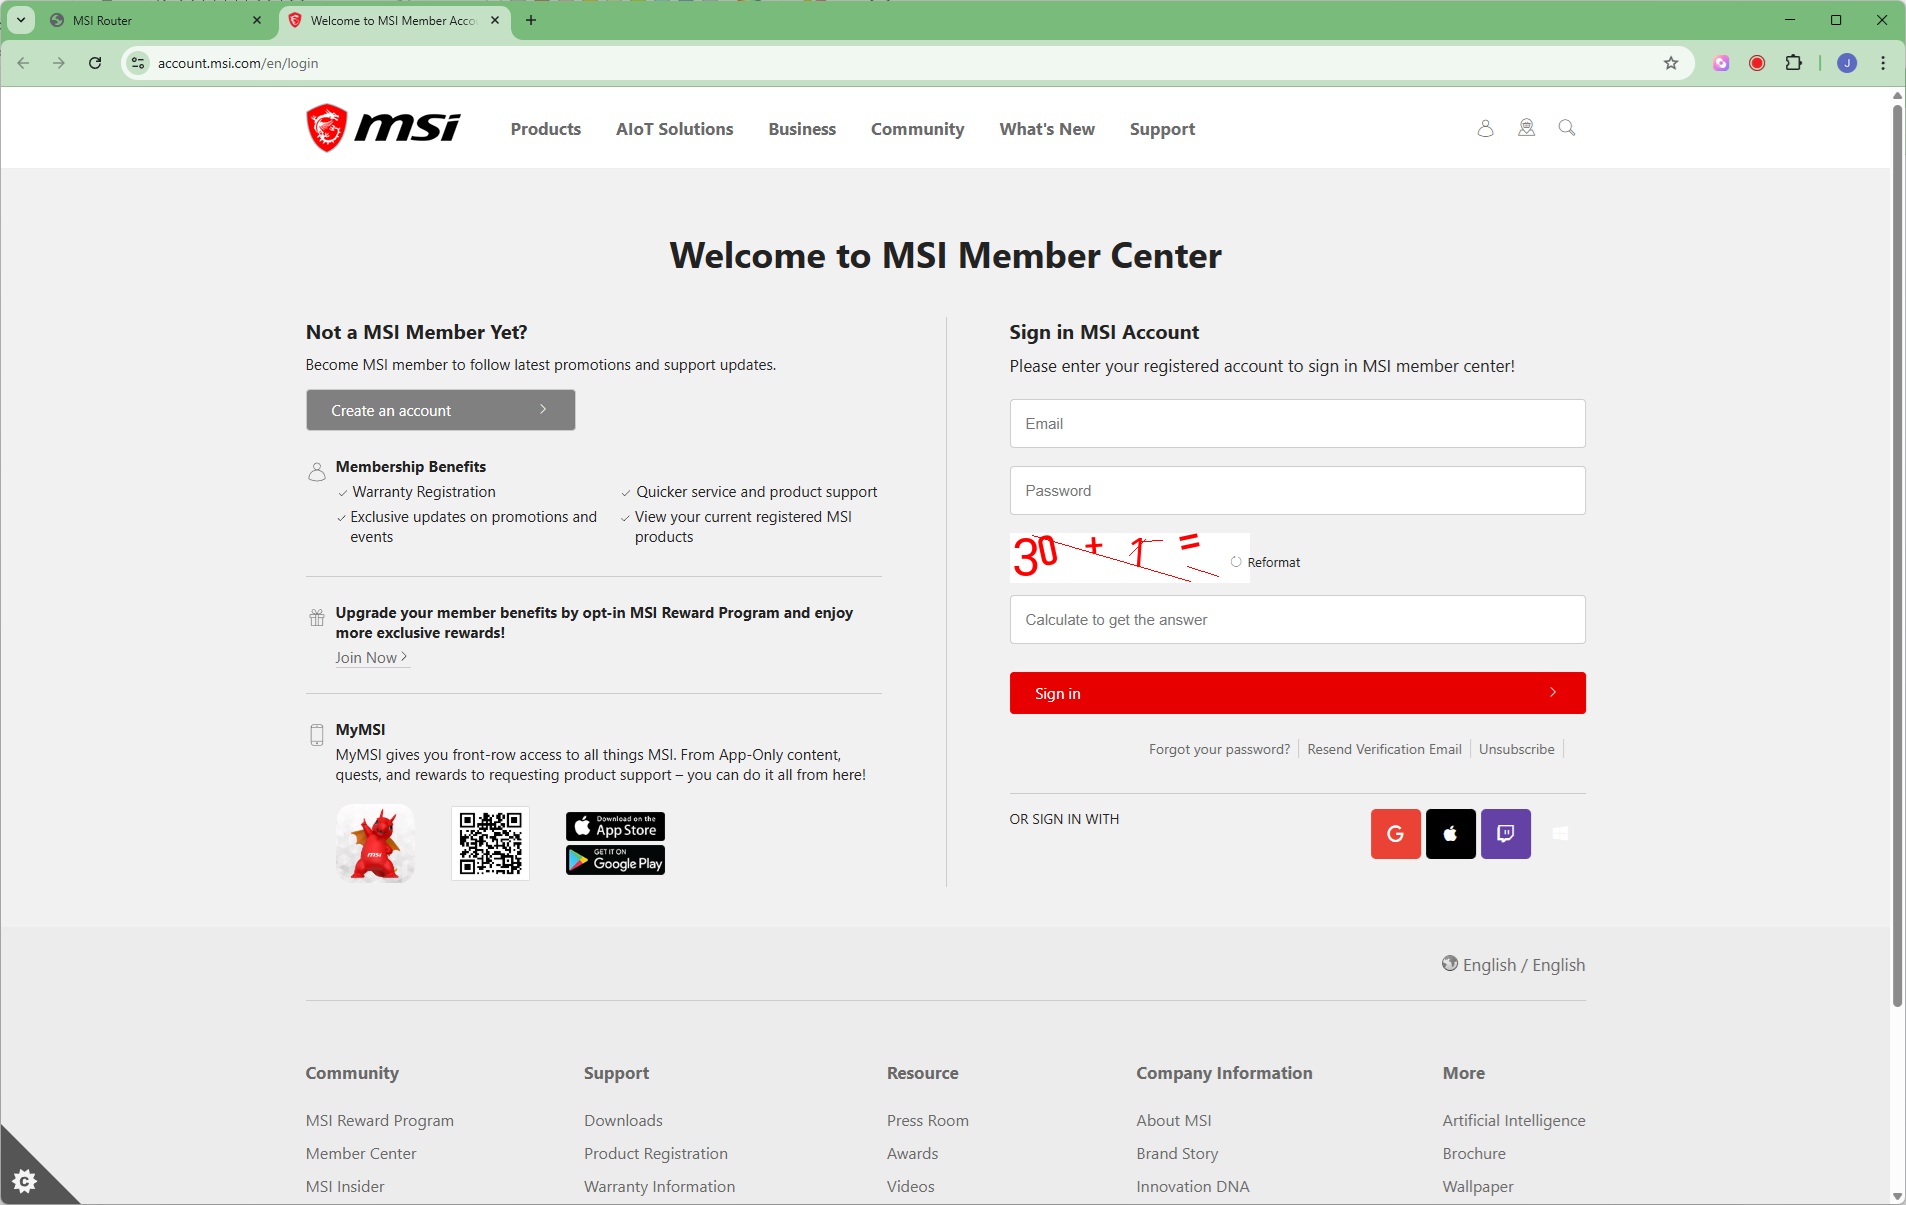
Task: Open the AIoT Solutions menu
Action: [674, 129]
